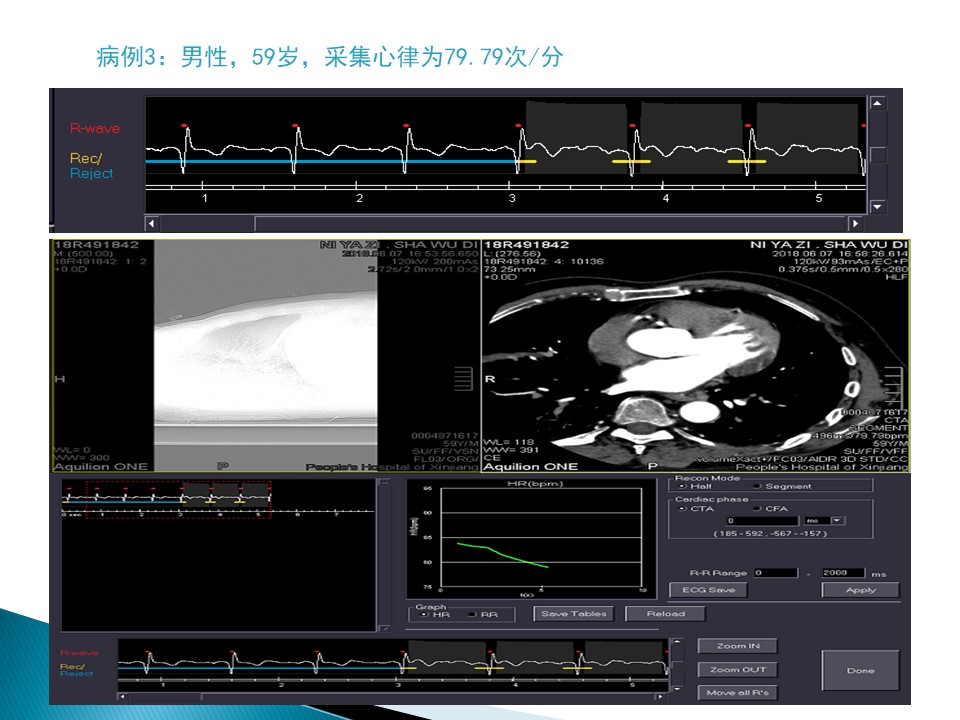Click the red R-wave marker near beat 3 in the top ECG
The image size is (960, 720).
coord(519,126)
